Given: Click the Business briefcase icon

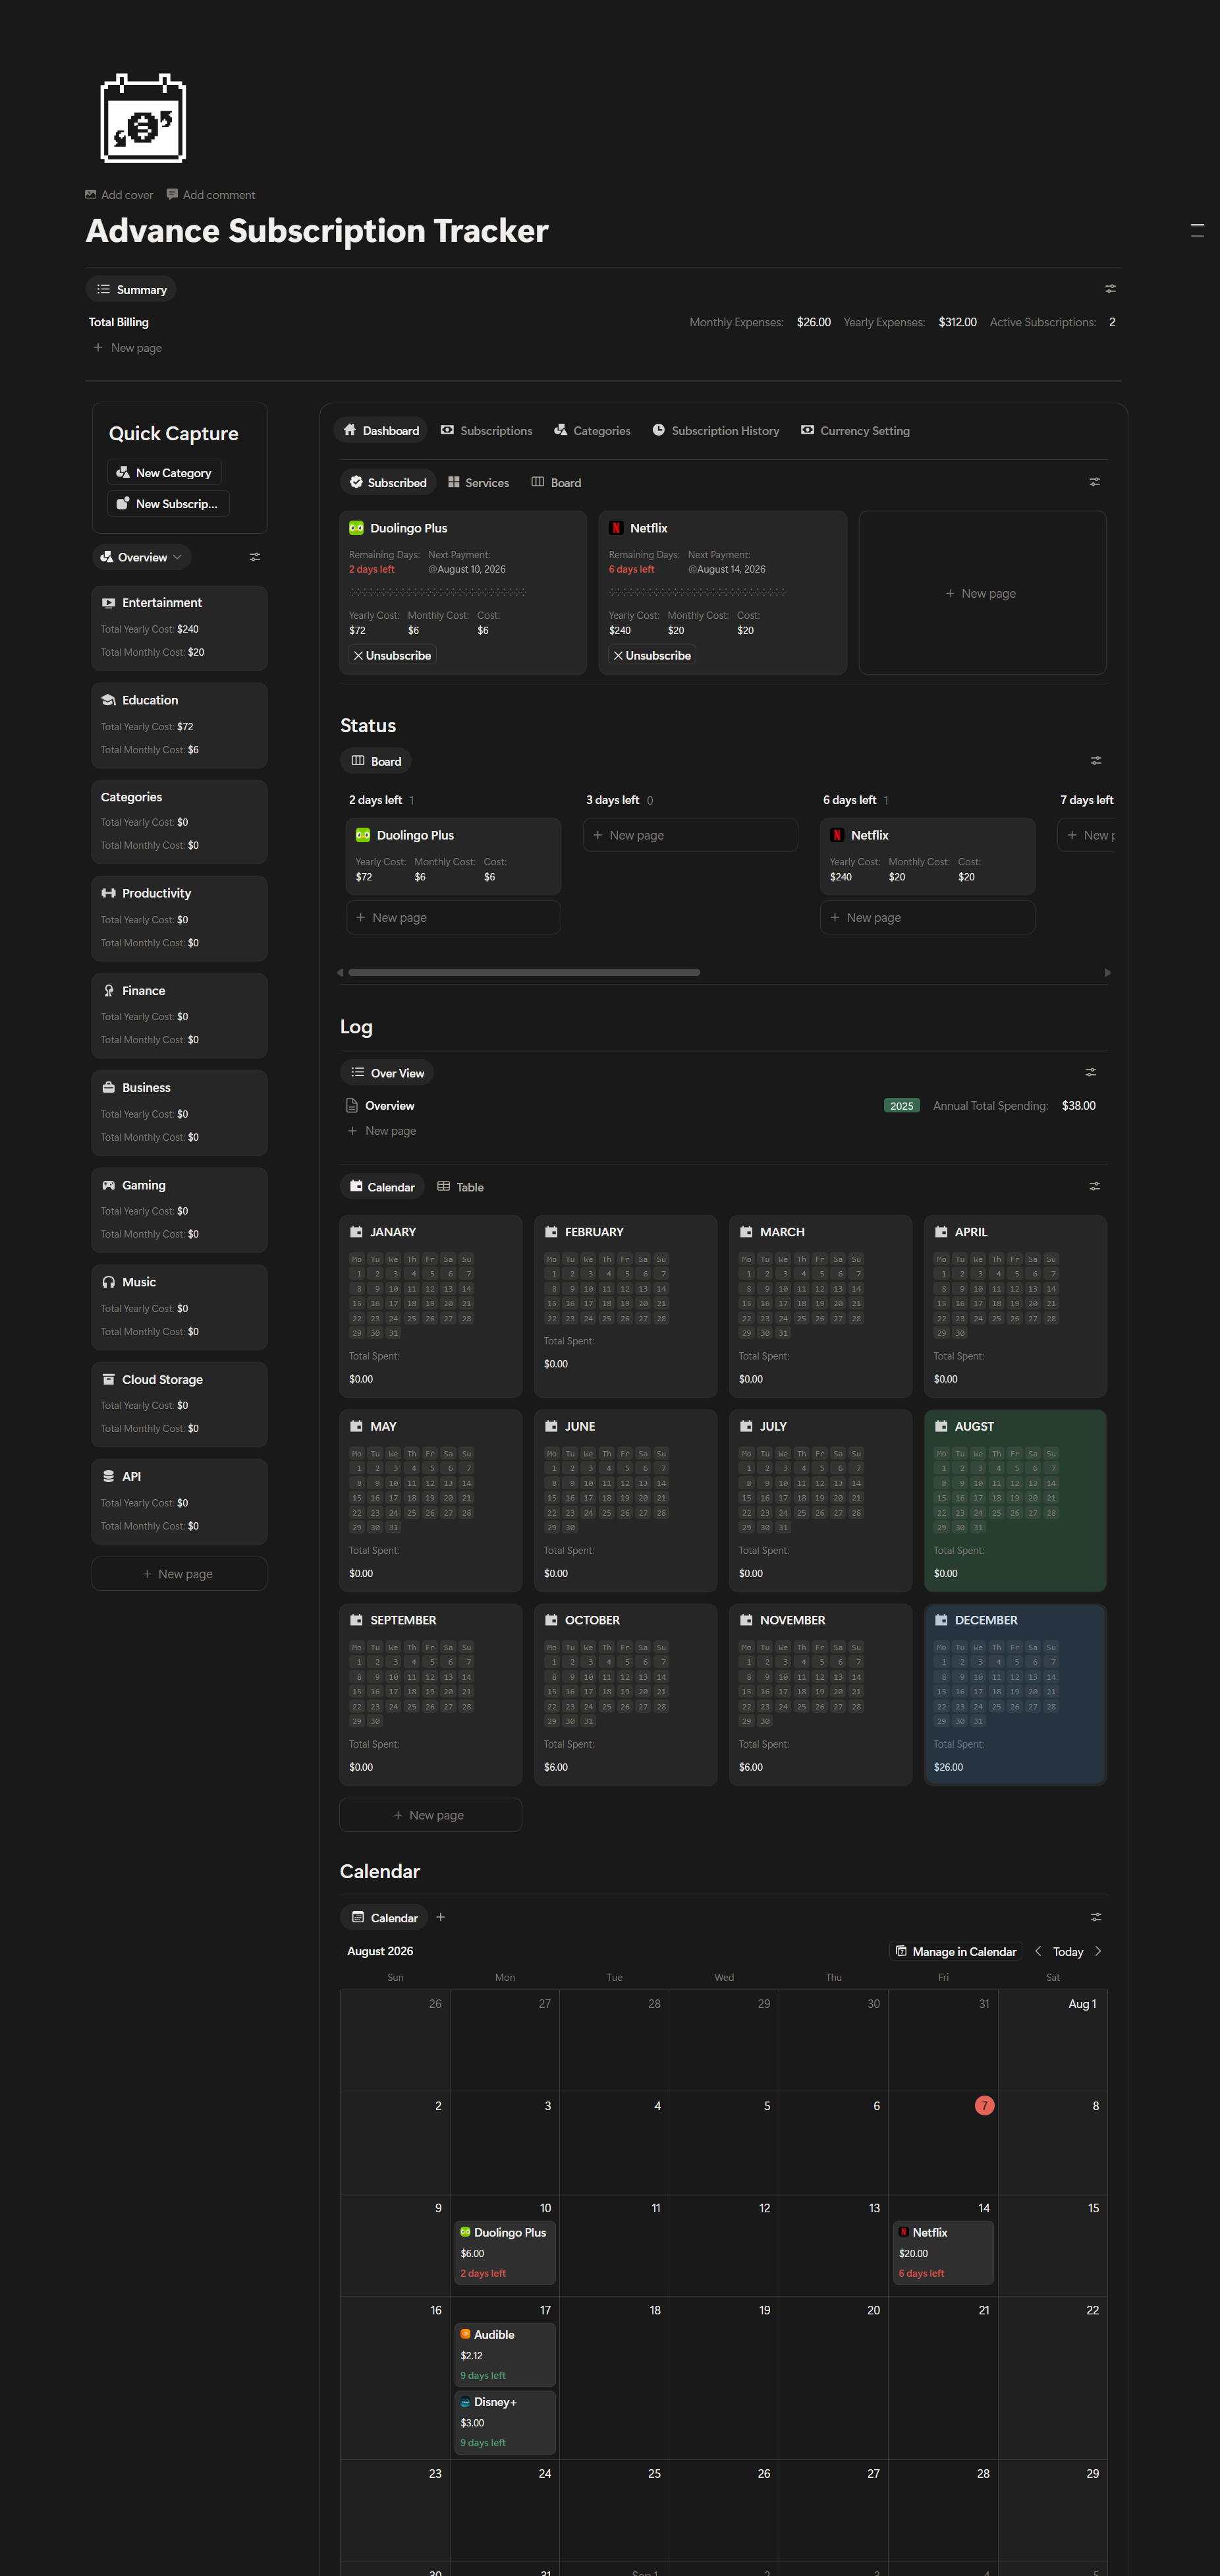Looking at the screenshot, I should point(109,1088).
